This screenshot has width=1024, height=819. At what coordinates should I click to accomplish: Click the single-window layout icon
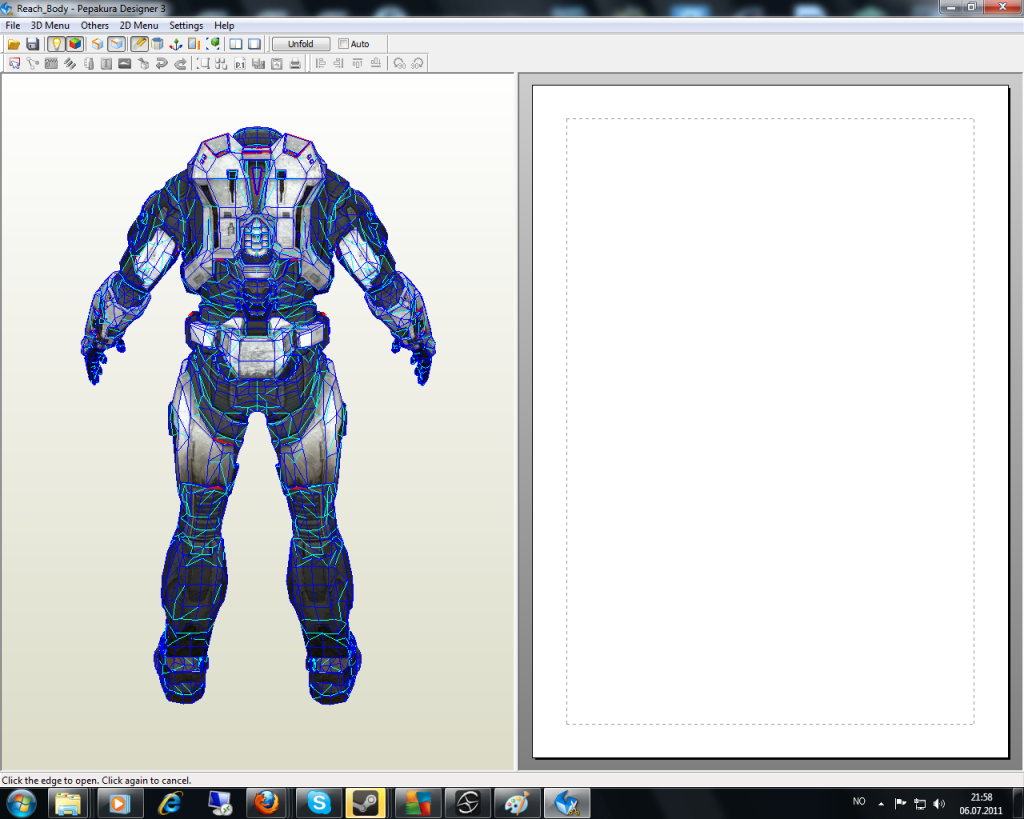(255, 44)
